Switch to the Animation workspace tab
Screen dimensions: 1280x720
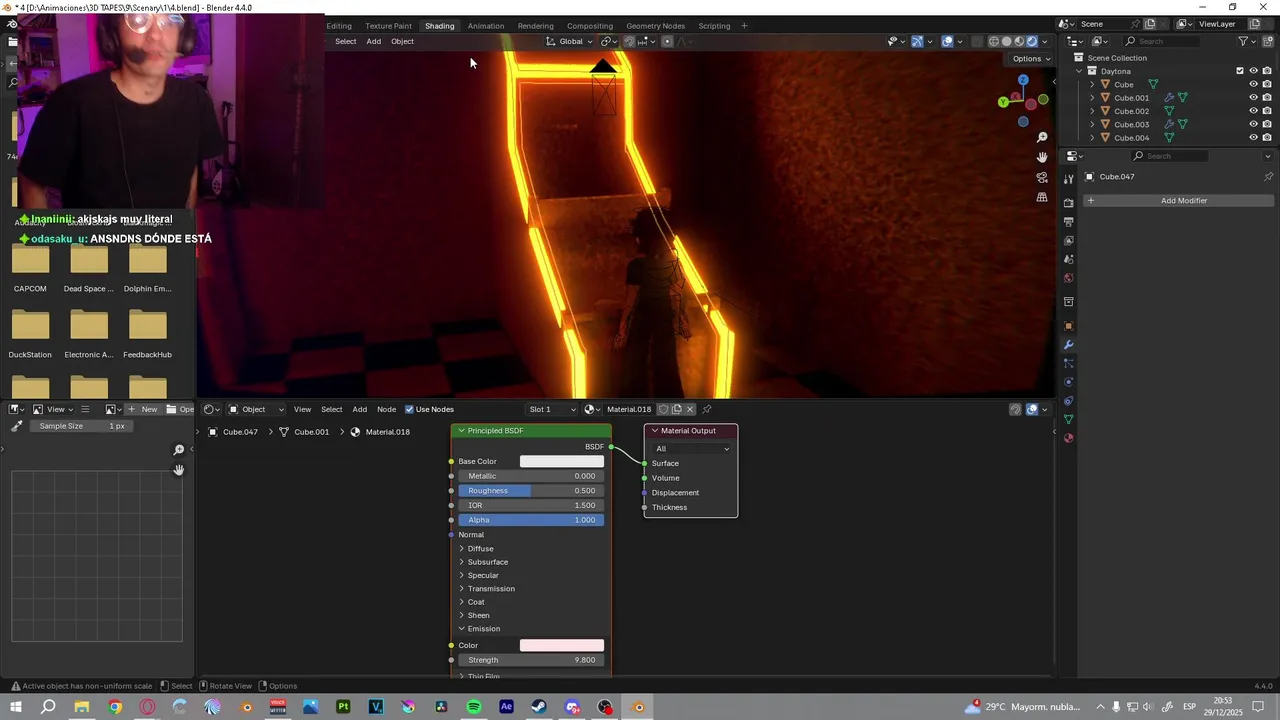486,26
